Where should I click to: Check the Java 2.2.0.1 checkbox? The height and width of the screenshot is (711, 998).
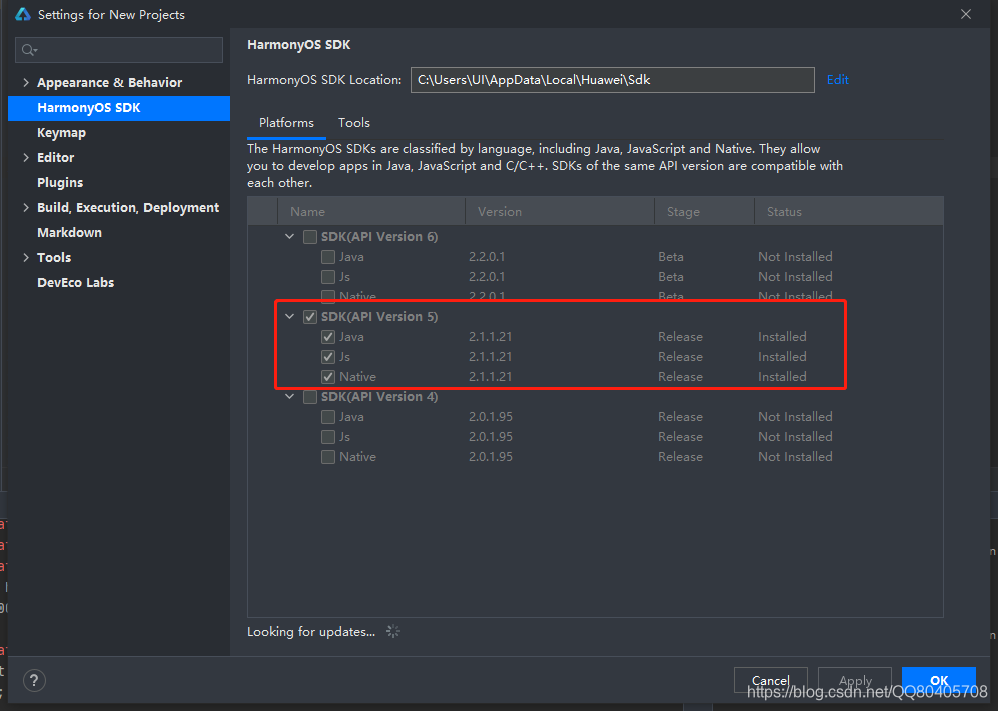tap(328, 257)
